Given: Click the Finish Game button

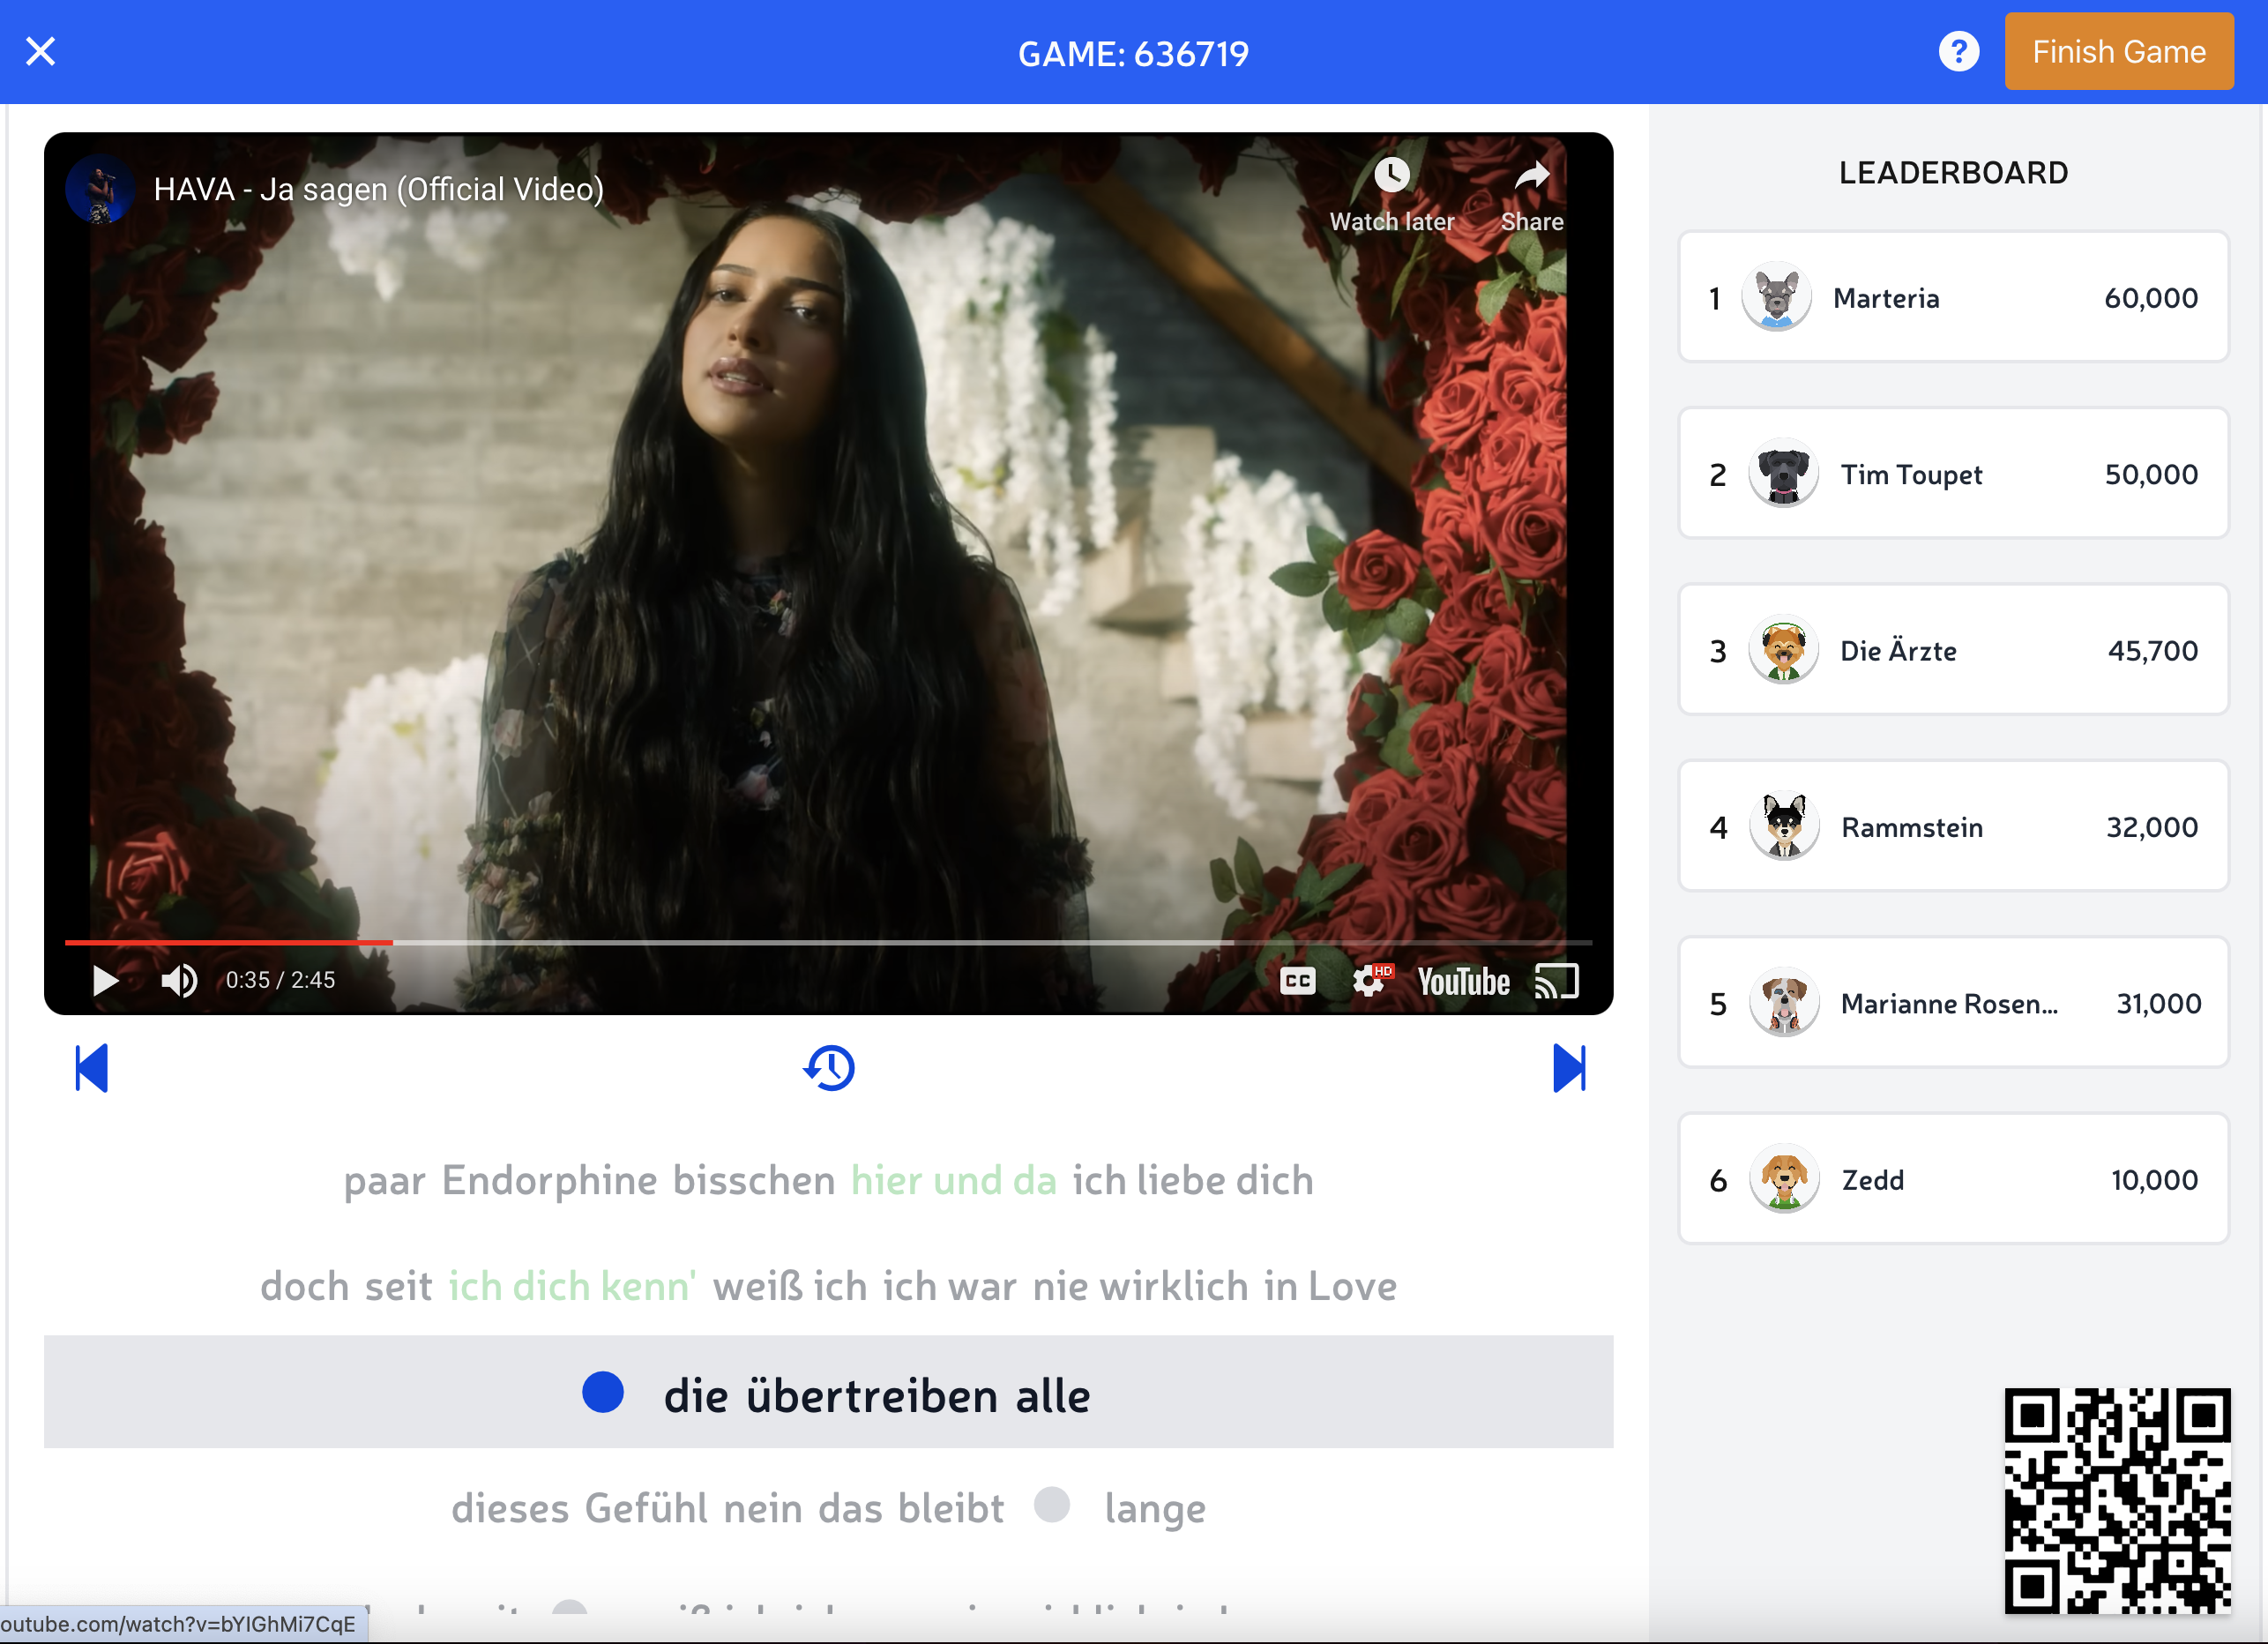Looking at the screenshot, I should (x=2118, y=51).
